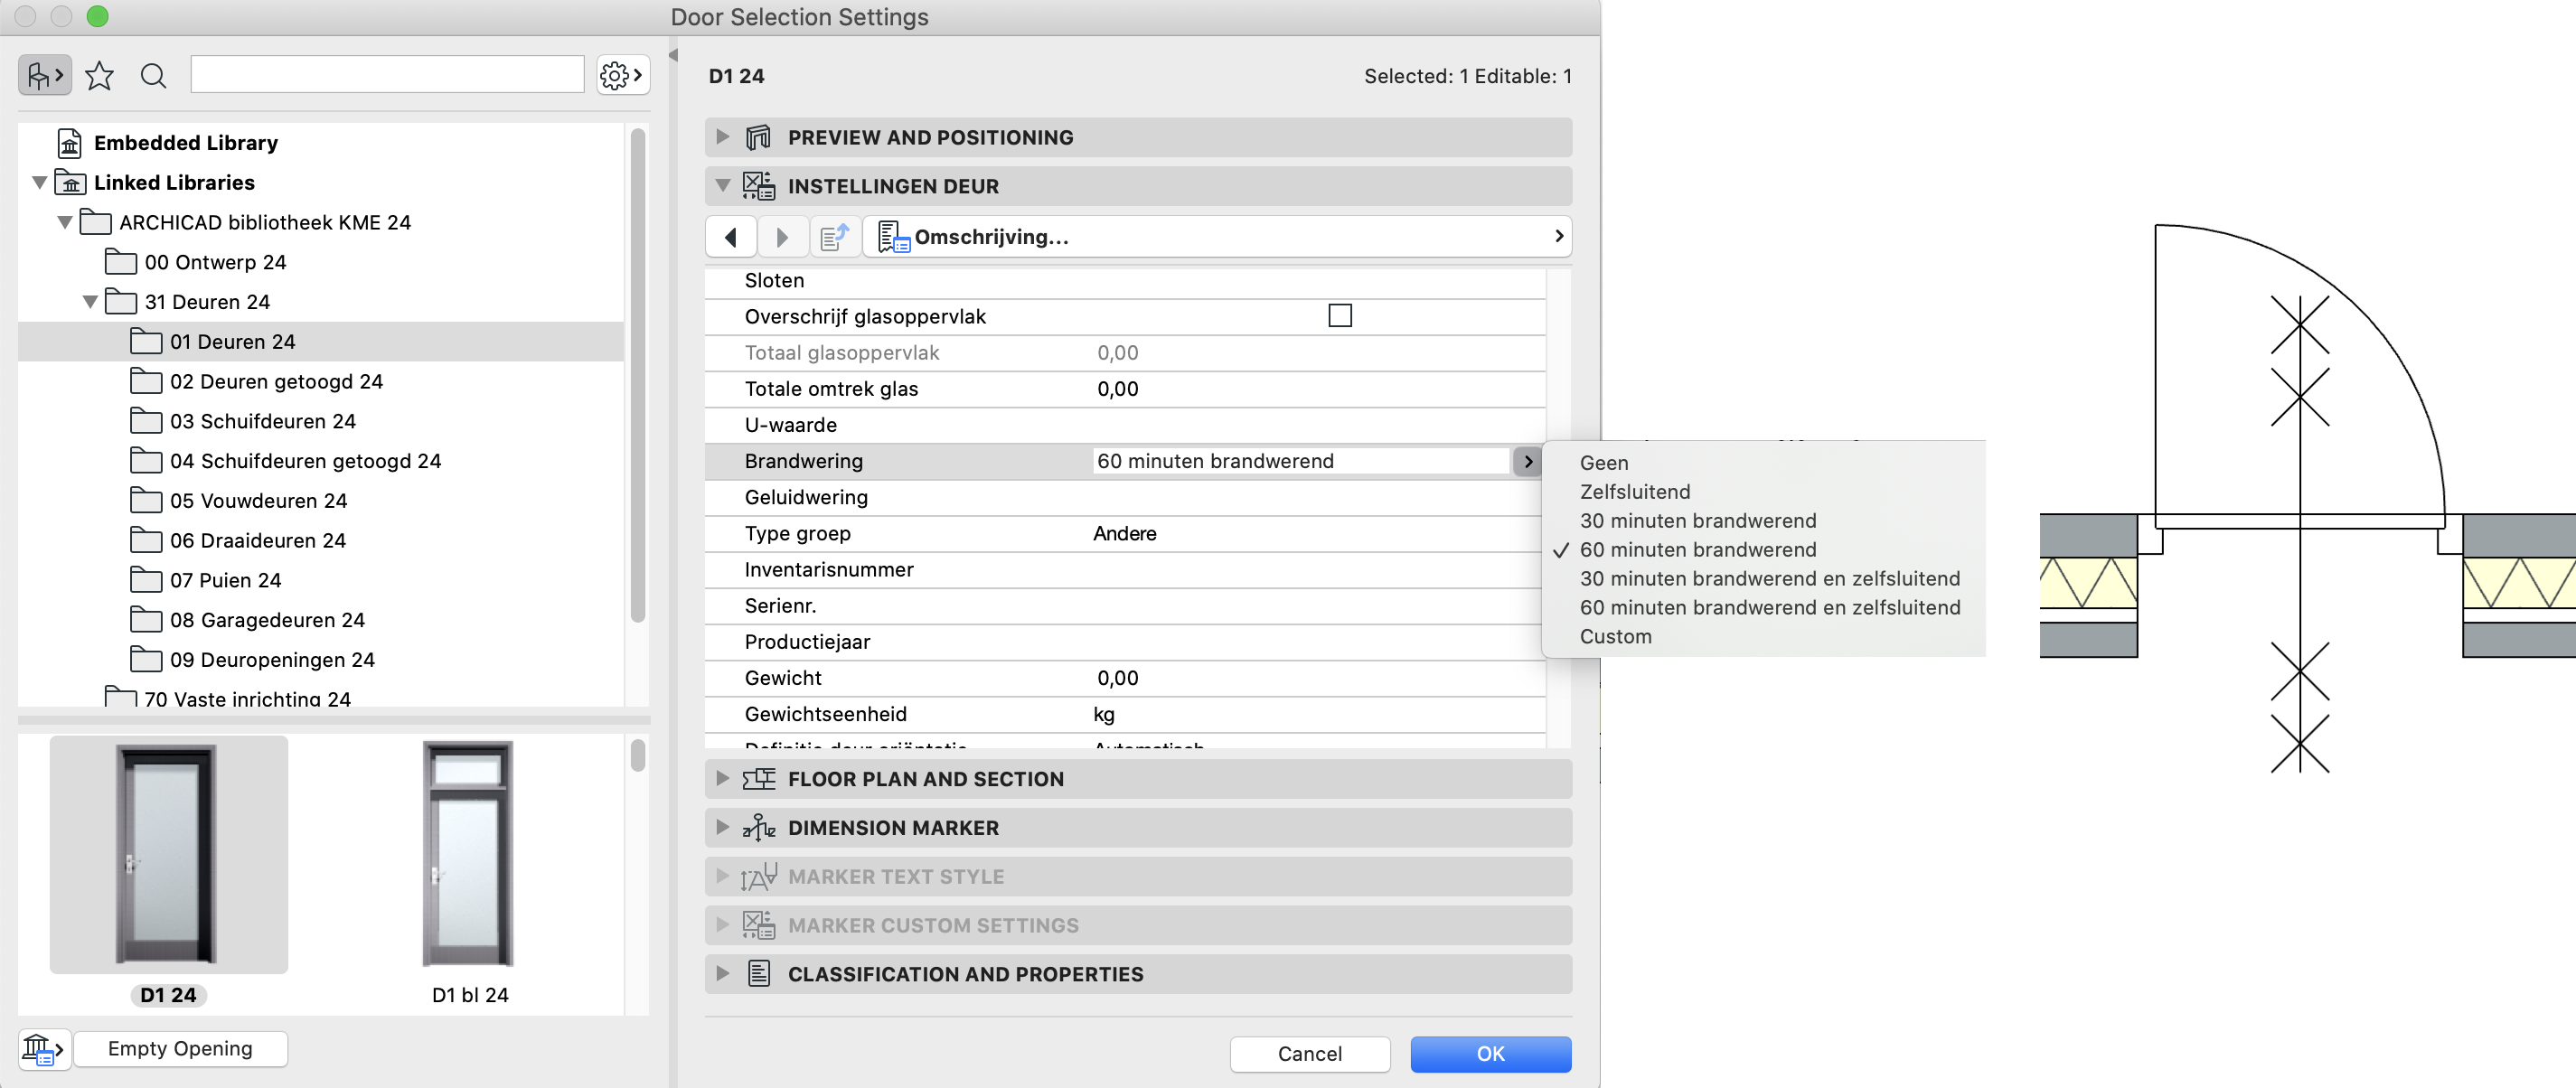Open the Omschrijving page selector dropdown

click(1218, 237)
